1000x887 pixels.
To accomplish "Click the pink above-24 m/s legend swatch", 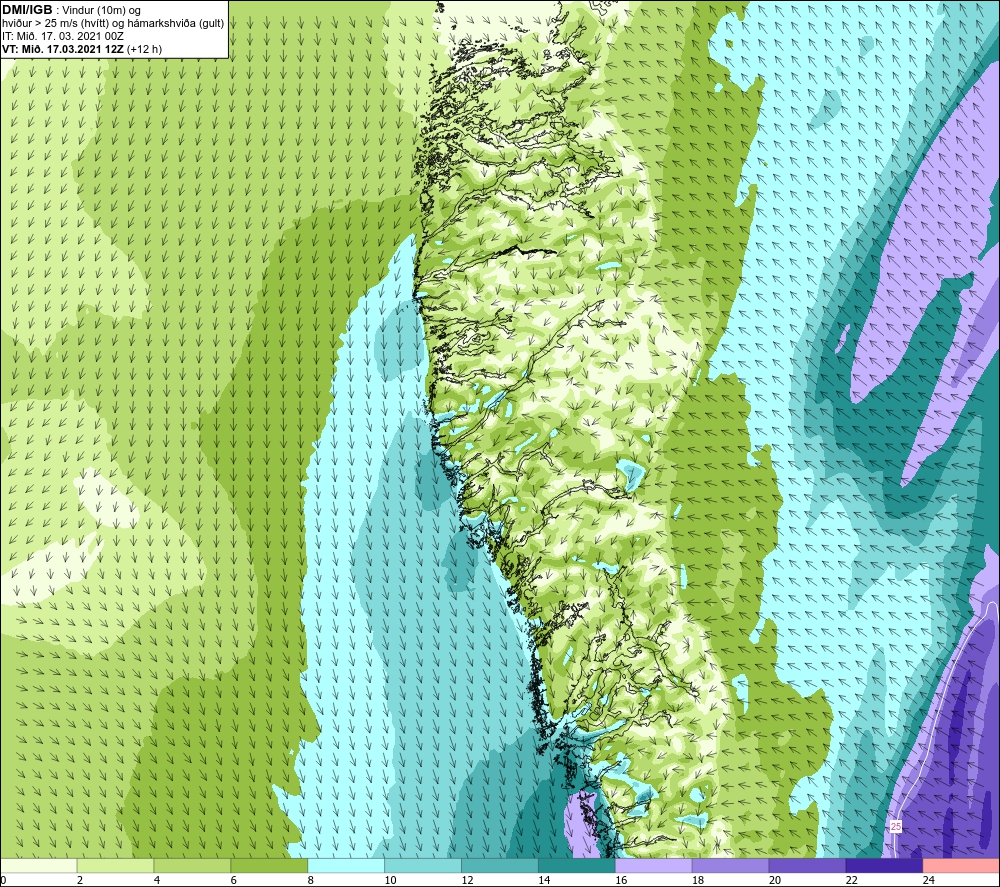I will pos(961,865).
